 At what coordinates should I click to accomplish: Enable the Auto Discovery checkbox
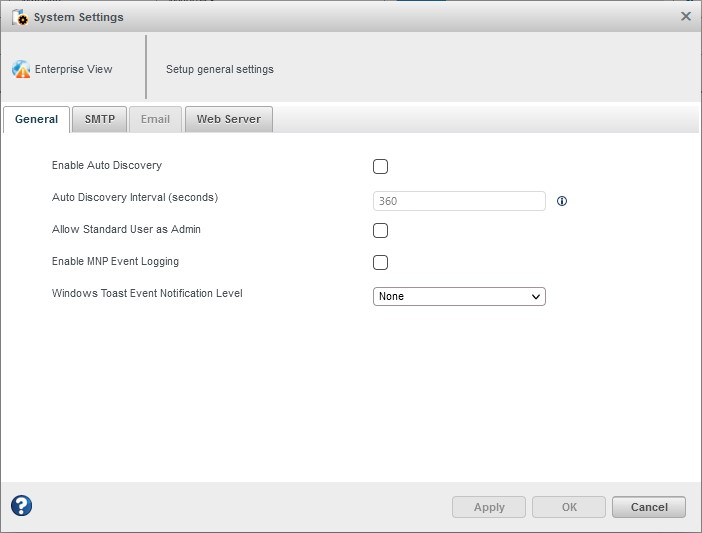[380, 167]
